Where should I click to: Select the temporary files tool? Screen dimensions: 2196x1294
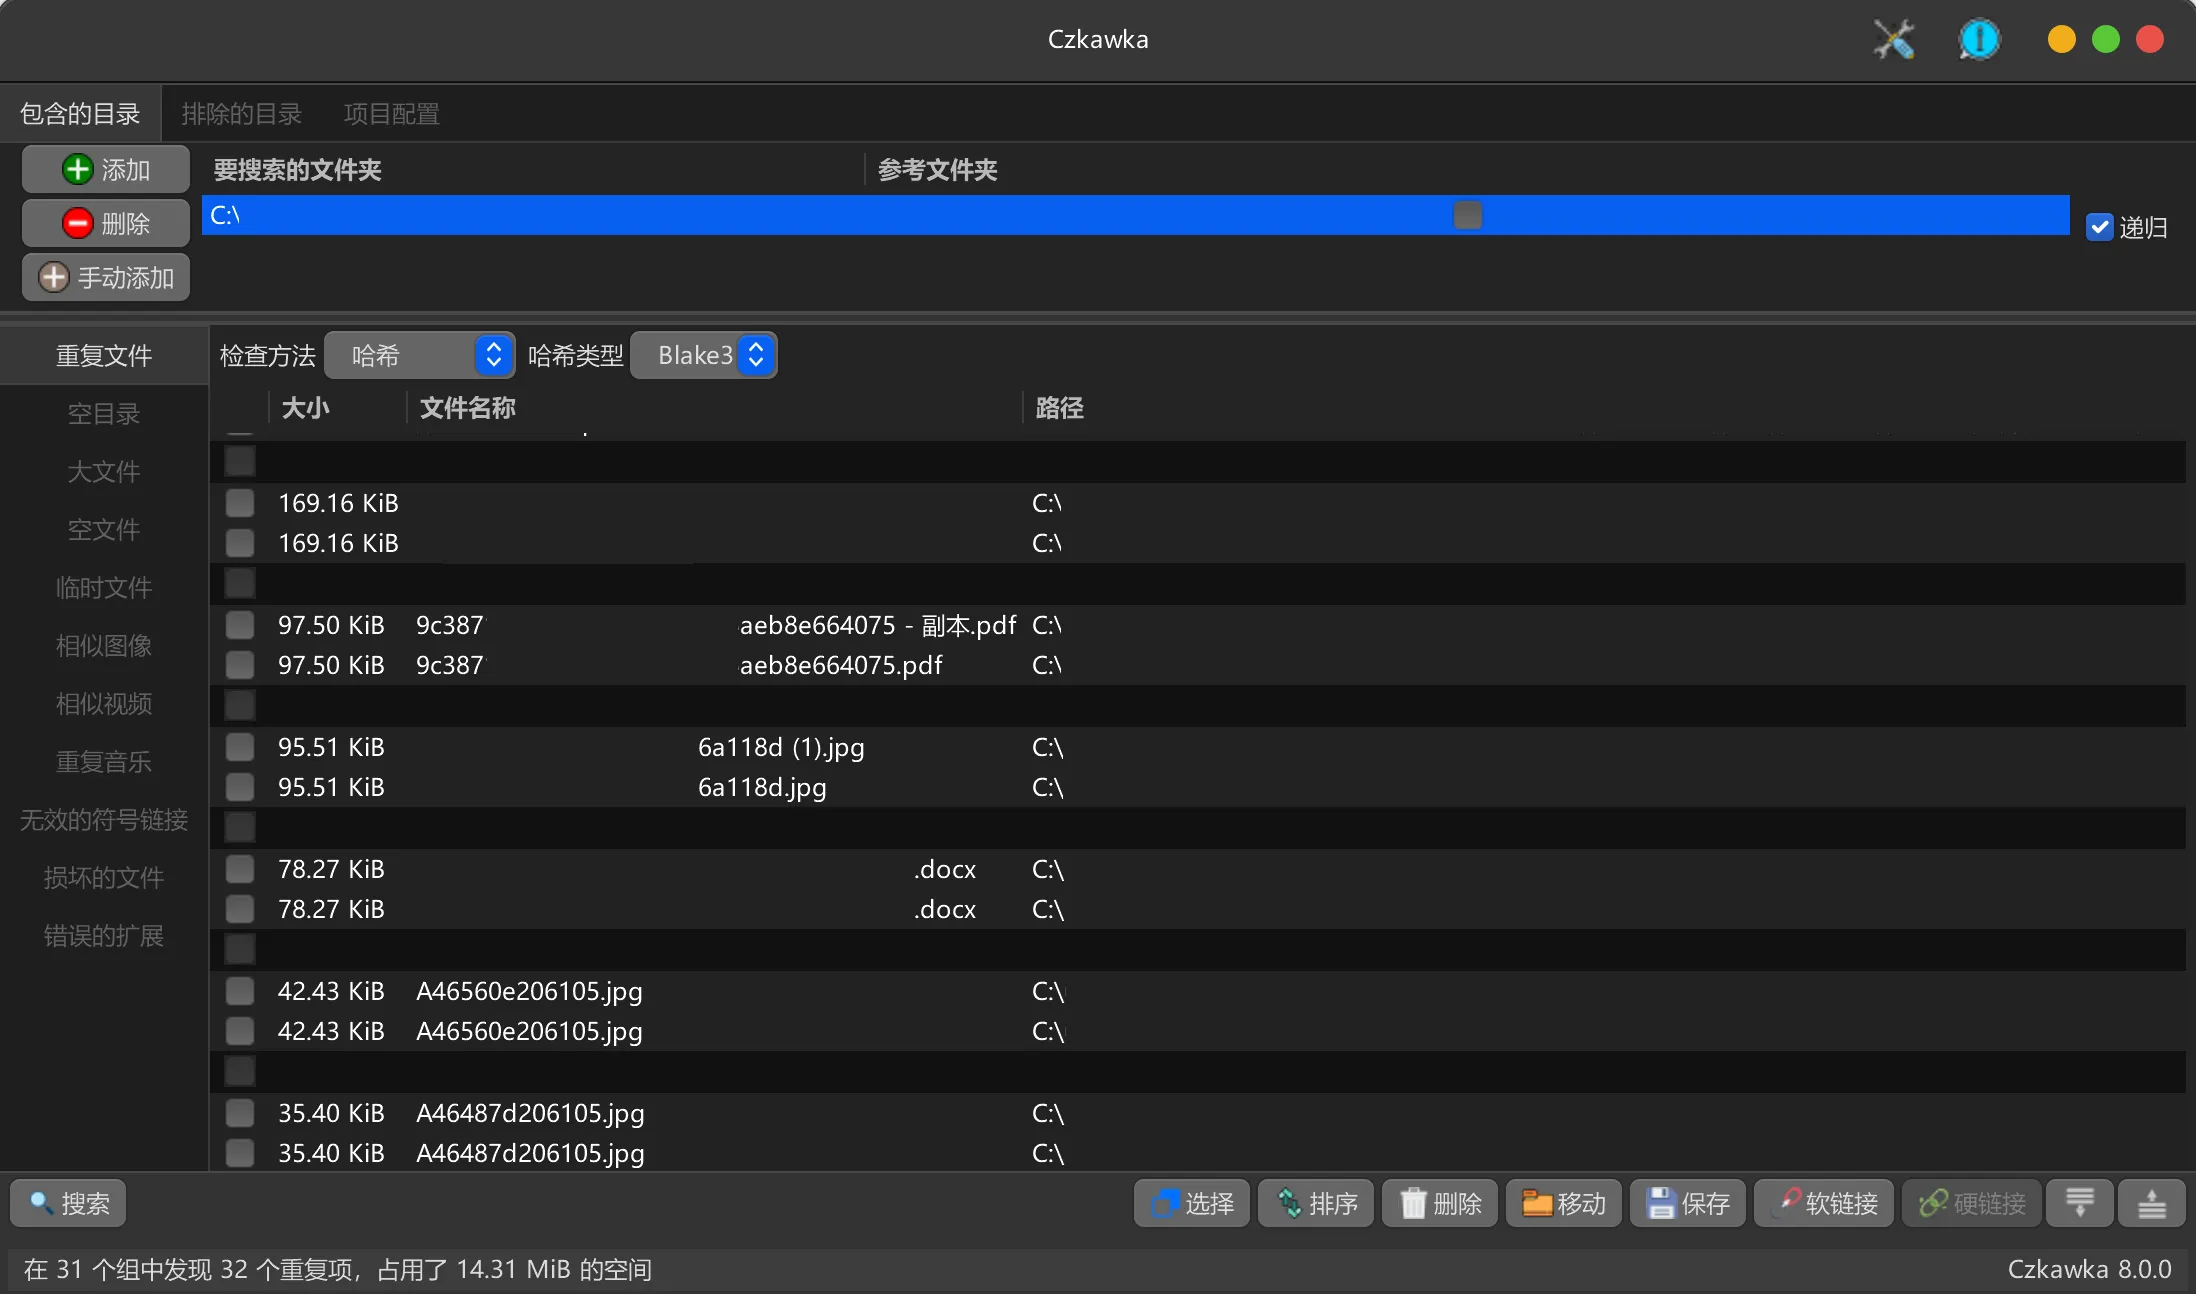pyautogui.click(x=104, y=588)
